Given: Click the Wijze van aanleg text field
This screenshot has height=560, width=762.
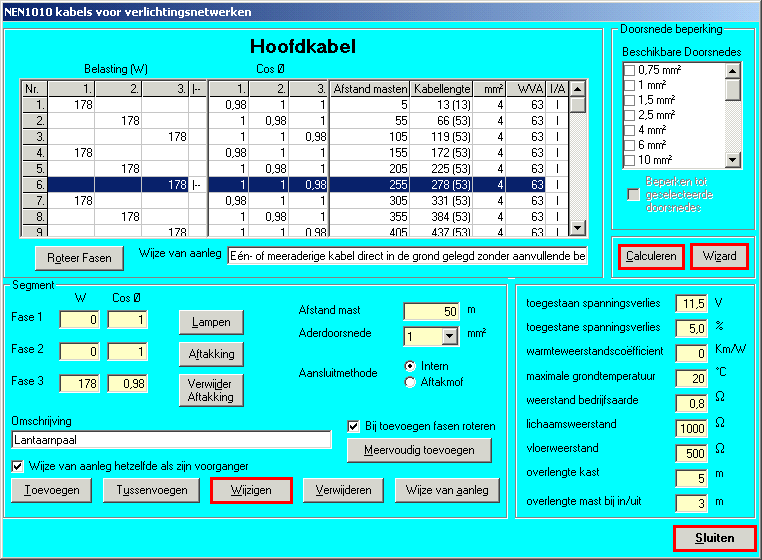Looking at the screenshot, I should (407, 256).
